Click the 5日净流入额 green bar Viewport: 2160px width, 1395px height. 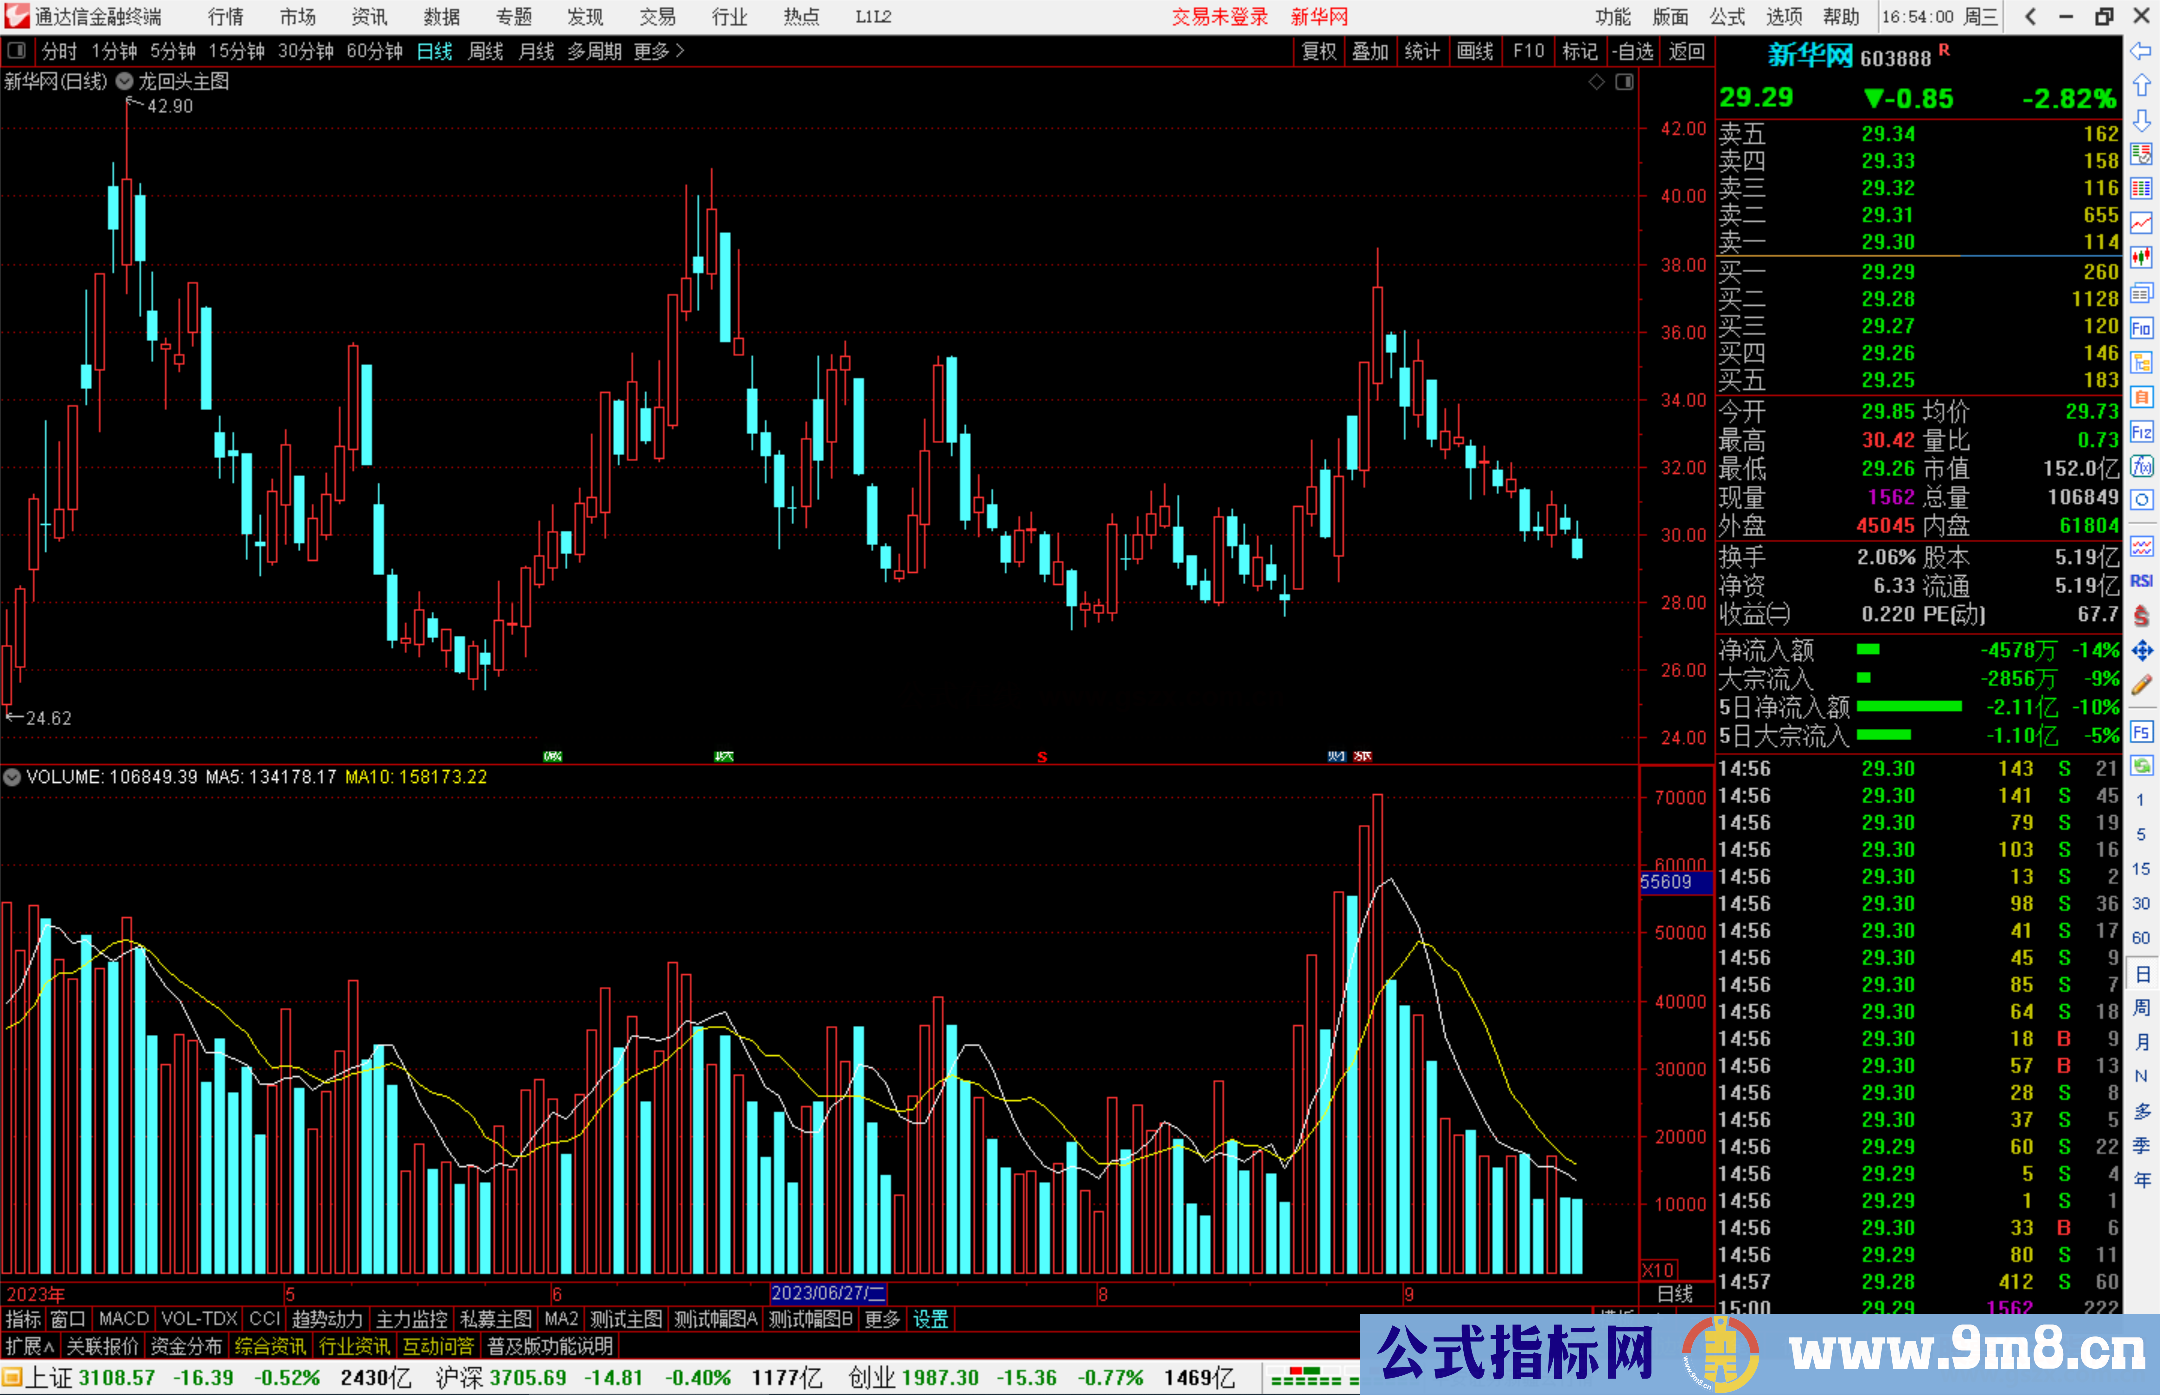tap(1909, 707)
